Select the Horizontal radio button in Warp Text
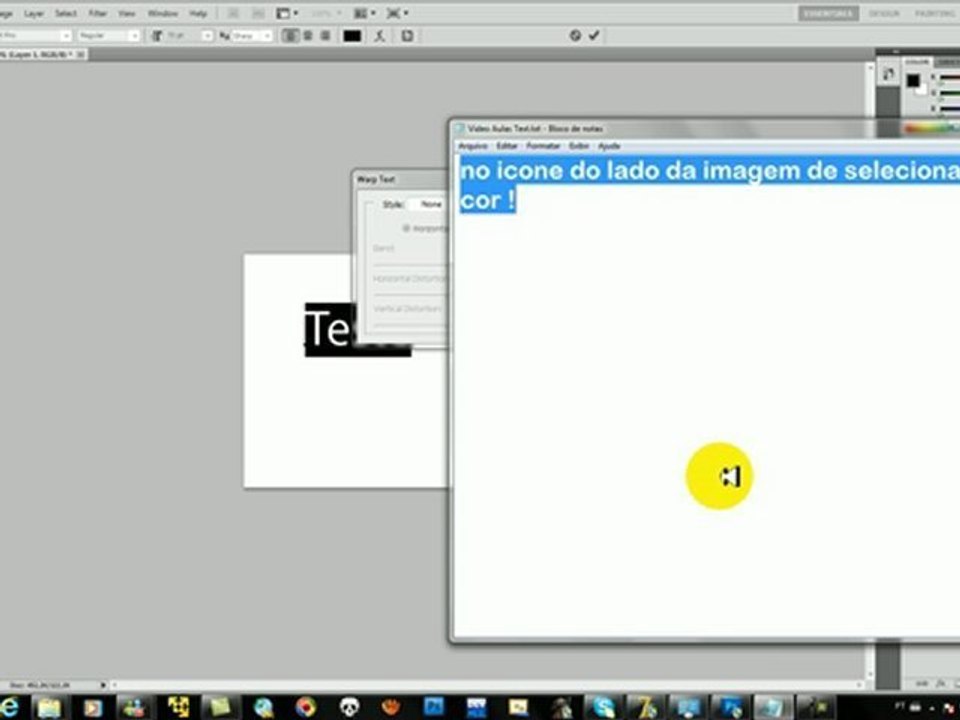Viewport: 960px width, 720px height. pos(405,228)
